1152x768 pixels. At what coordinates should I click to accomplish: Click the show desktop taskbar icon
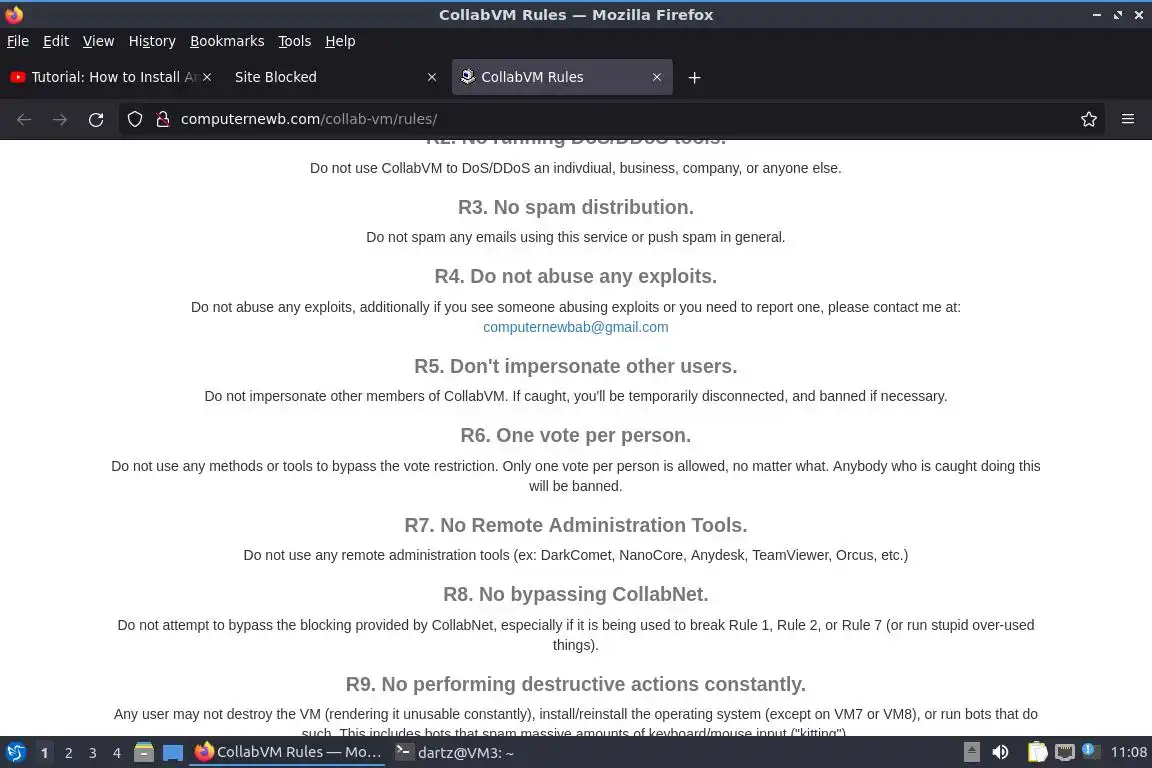click(173, 753)
